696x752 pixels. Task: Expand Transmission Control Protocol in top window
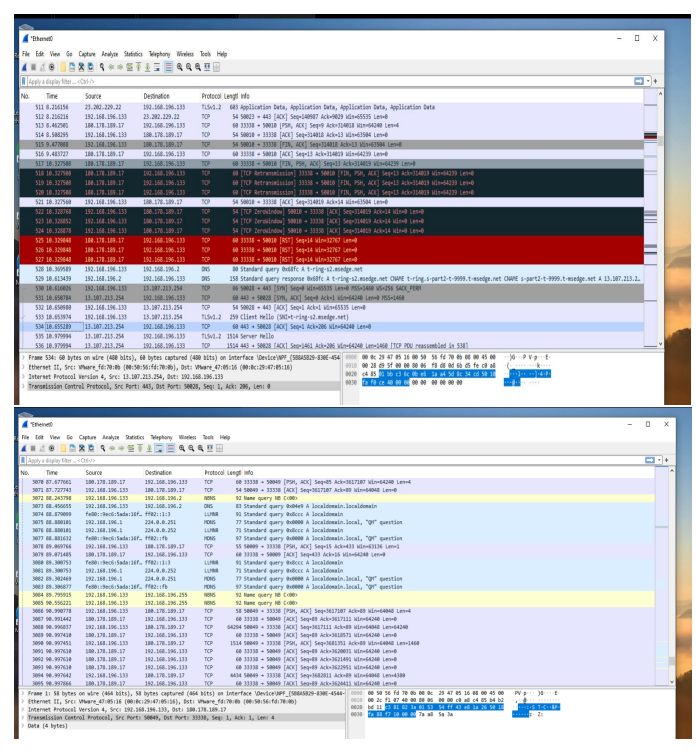(23, 387)
